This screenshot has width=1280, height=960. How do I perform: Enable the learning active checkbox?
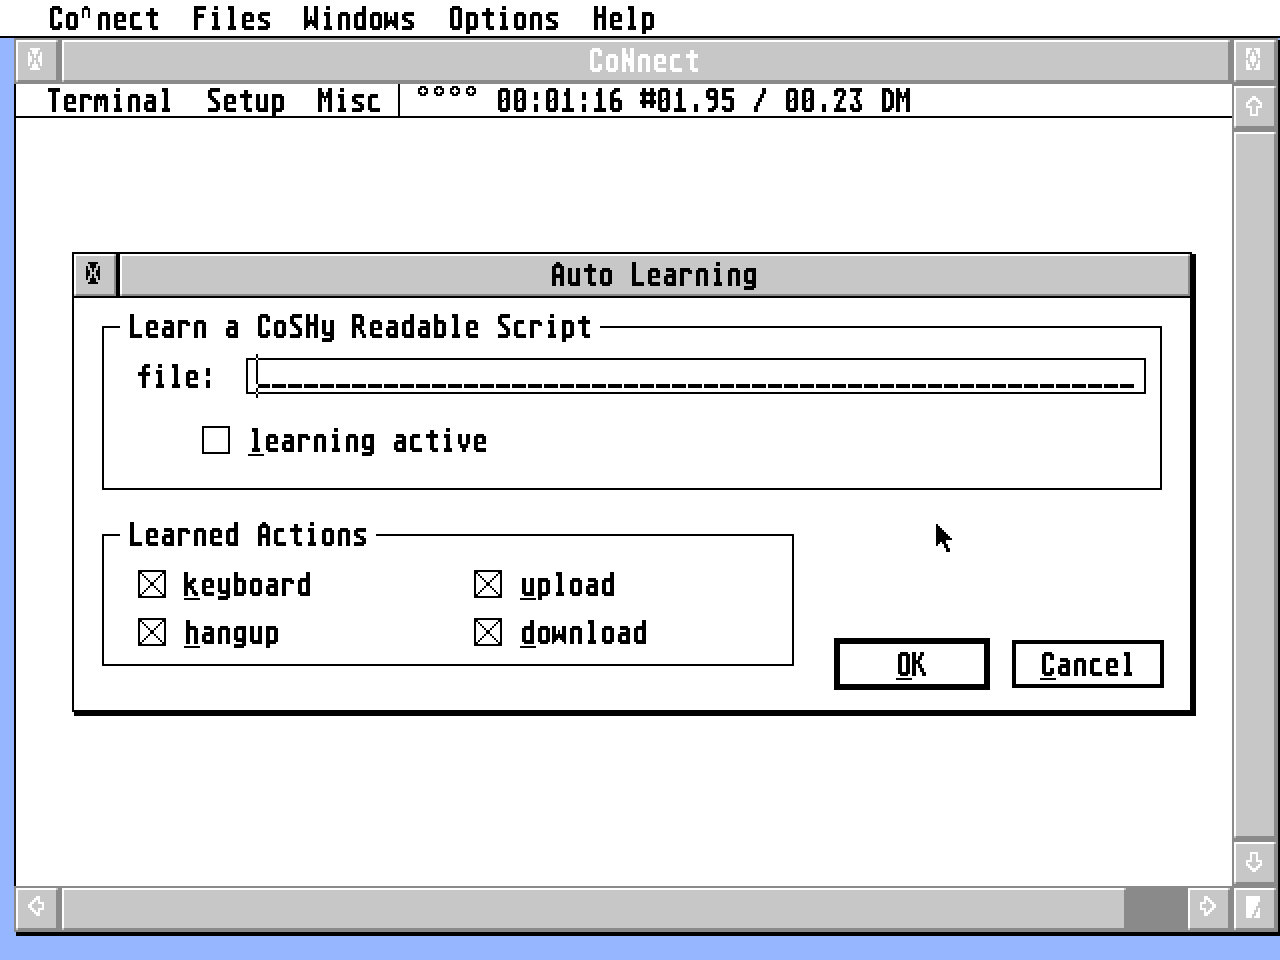(215, 440)
